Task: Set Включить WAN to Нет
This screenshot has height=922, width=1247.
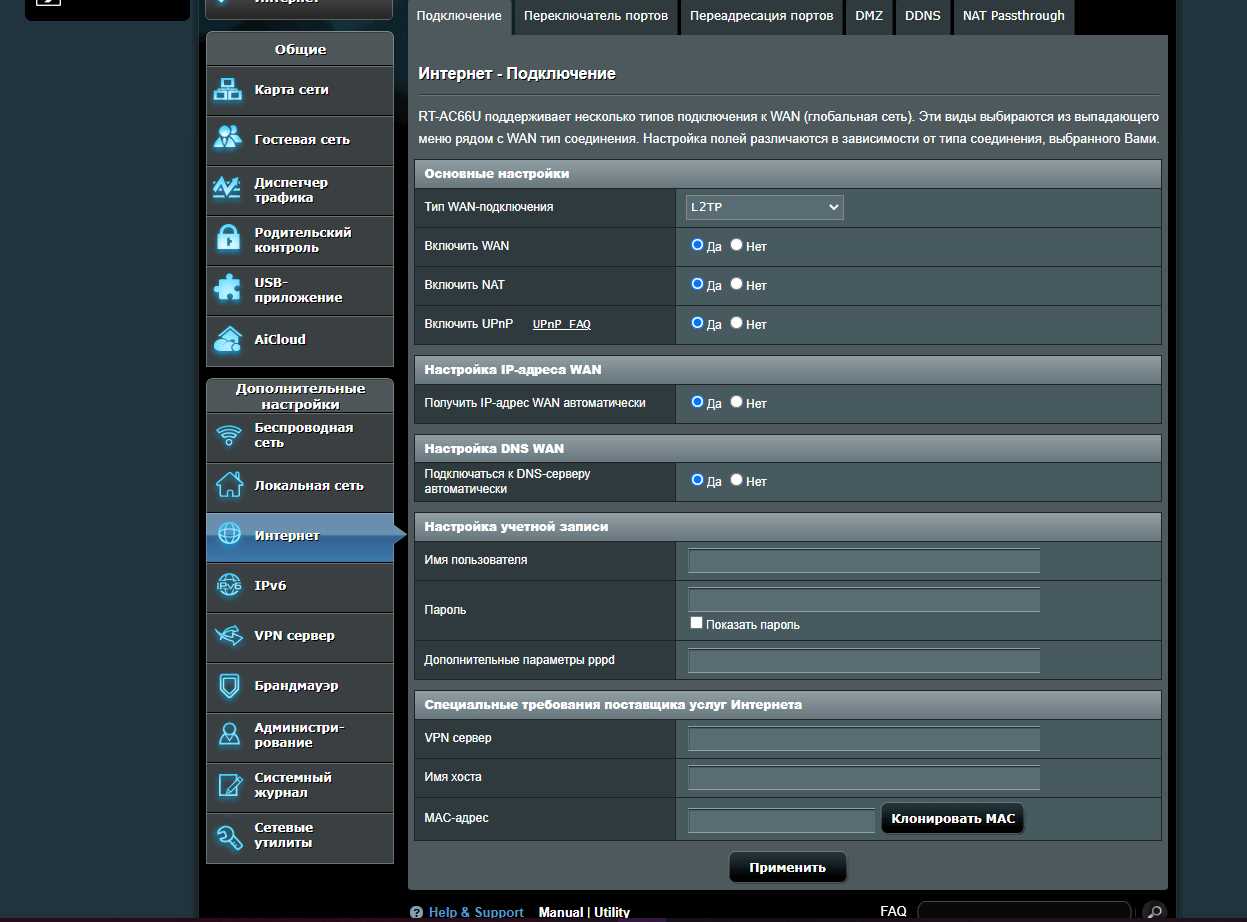Action: (x=737, y=245)
